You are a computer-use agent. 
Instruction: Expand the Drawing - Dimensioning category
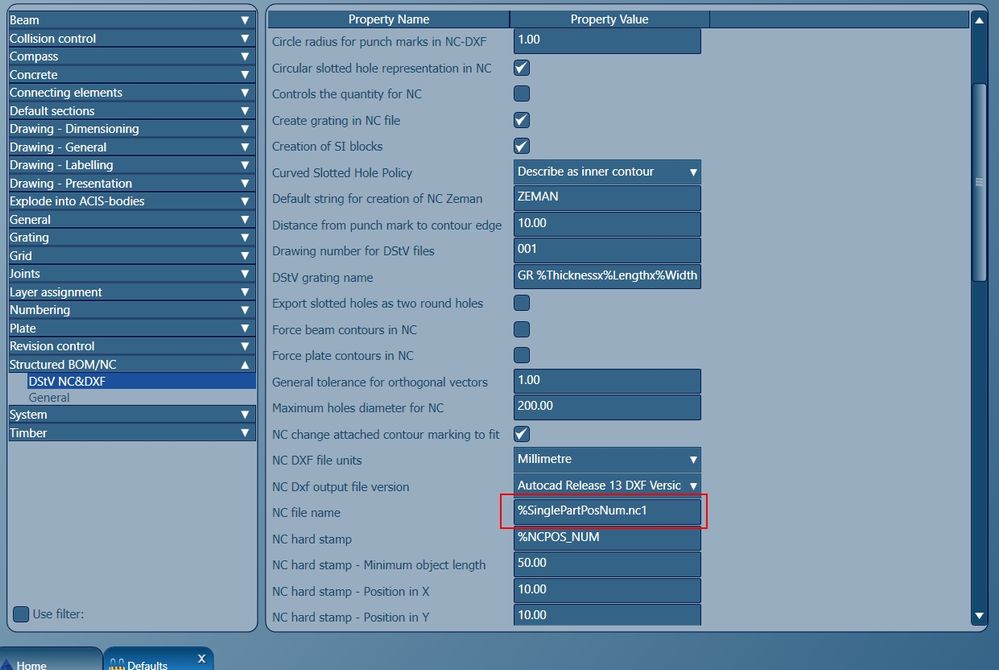click(x=243, y=128)
